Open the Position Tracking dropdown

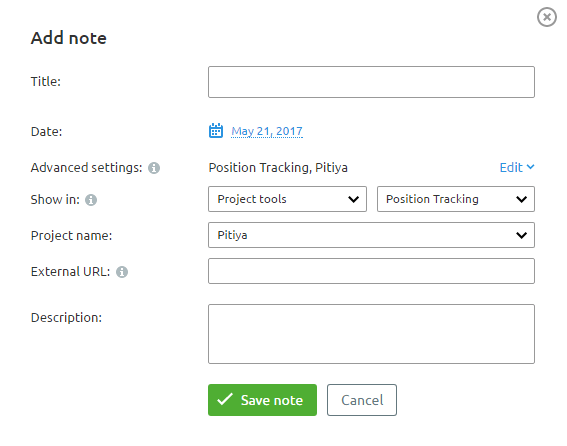click(x=456, y=199)
